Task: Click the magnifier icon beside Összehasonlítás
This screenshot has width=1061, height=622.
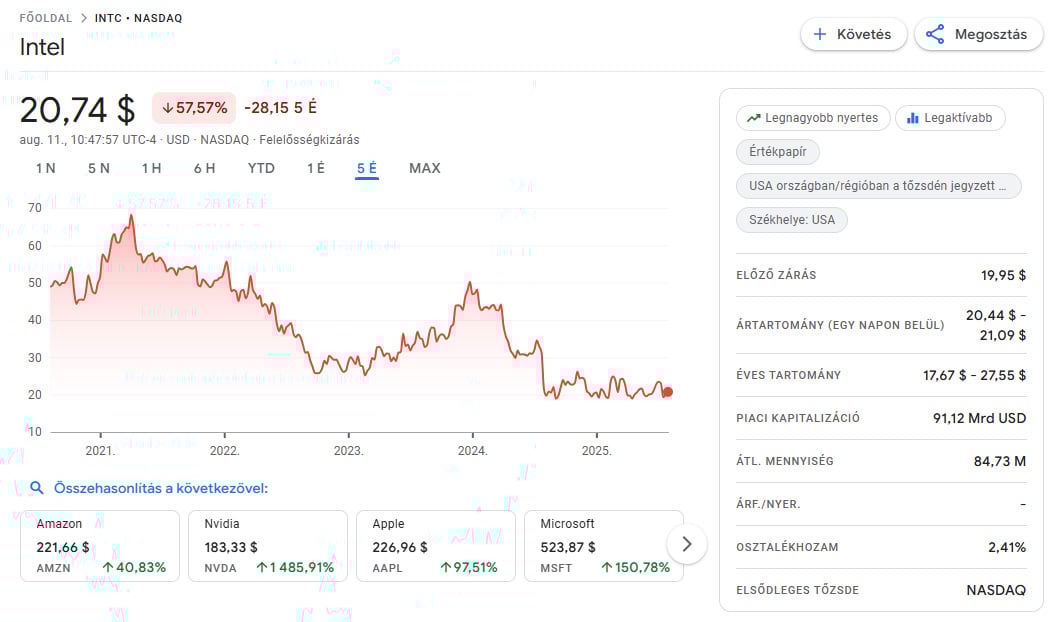Action: click(37, 488)
